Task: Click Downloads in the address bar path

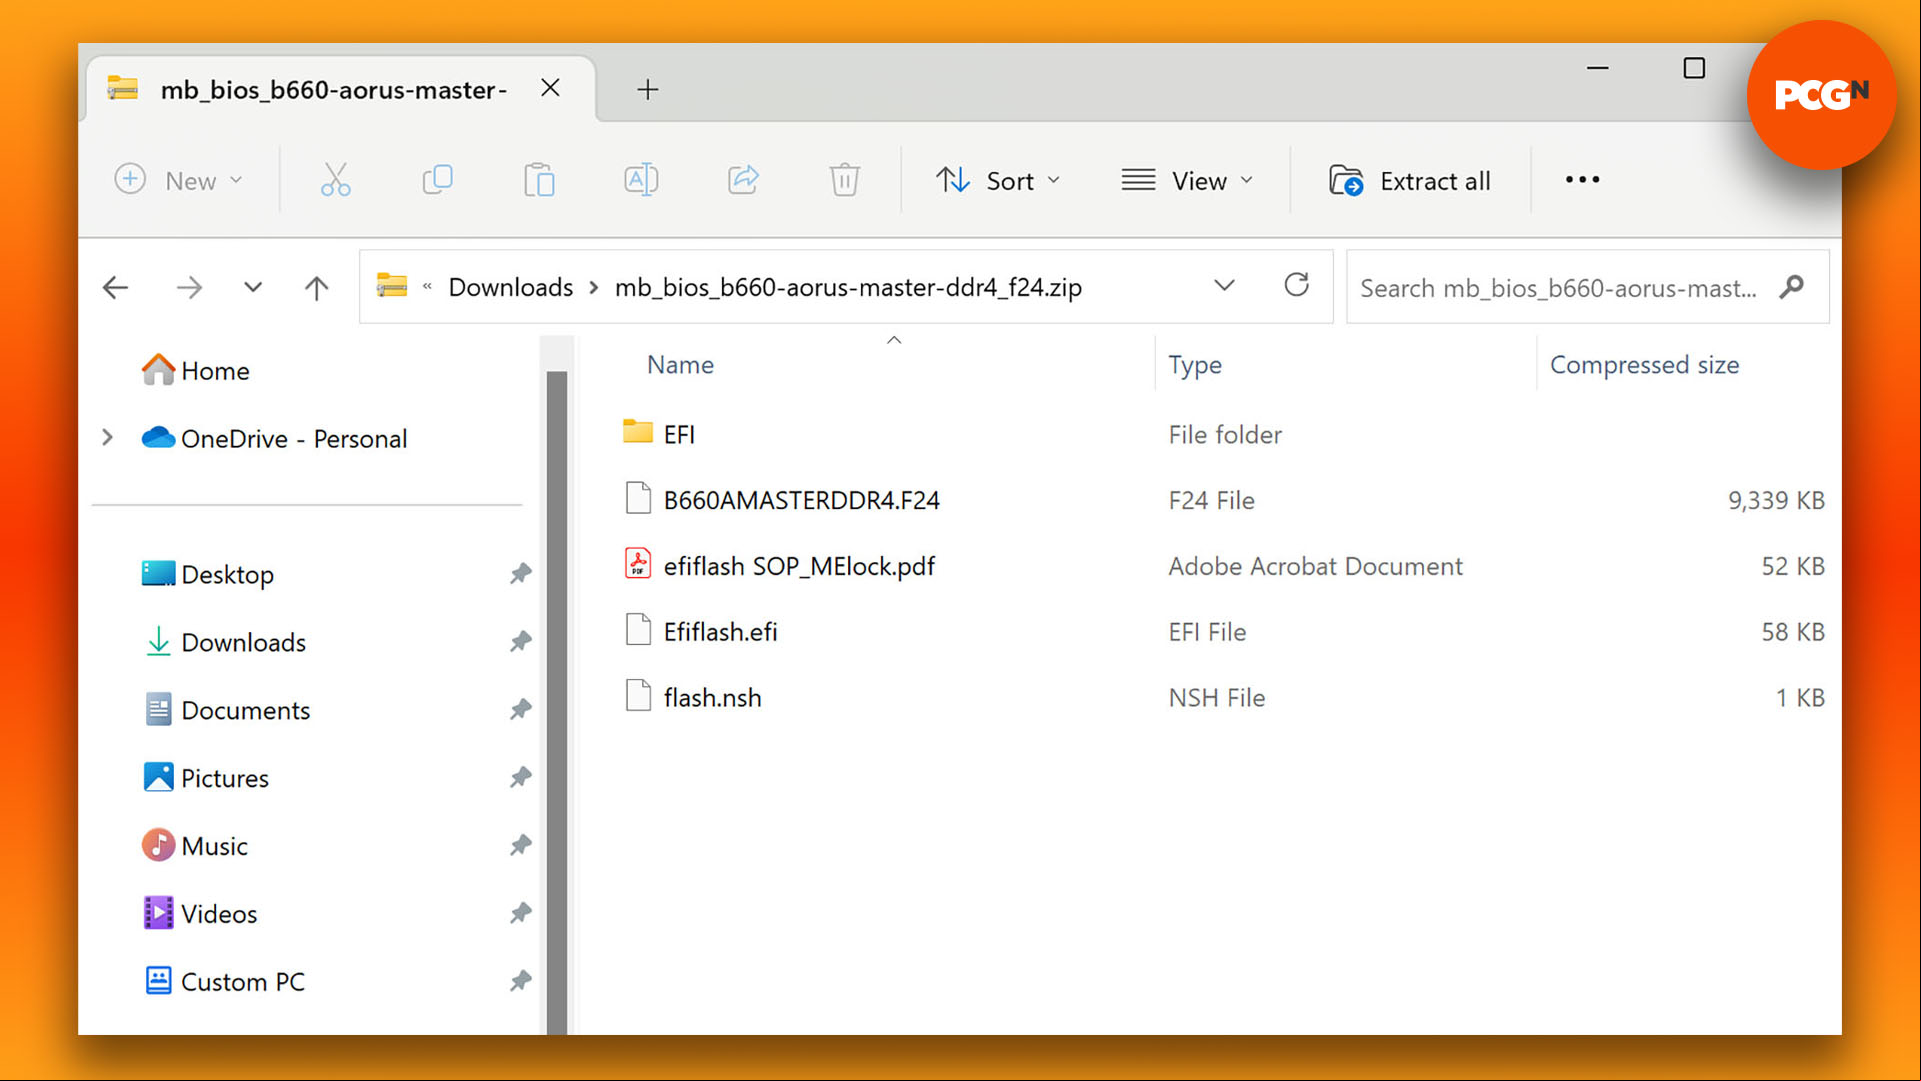Action: pyautogui.click(x=510, y=287)
